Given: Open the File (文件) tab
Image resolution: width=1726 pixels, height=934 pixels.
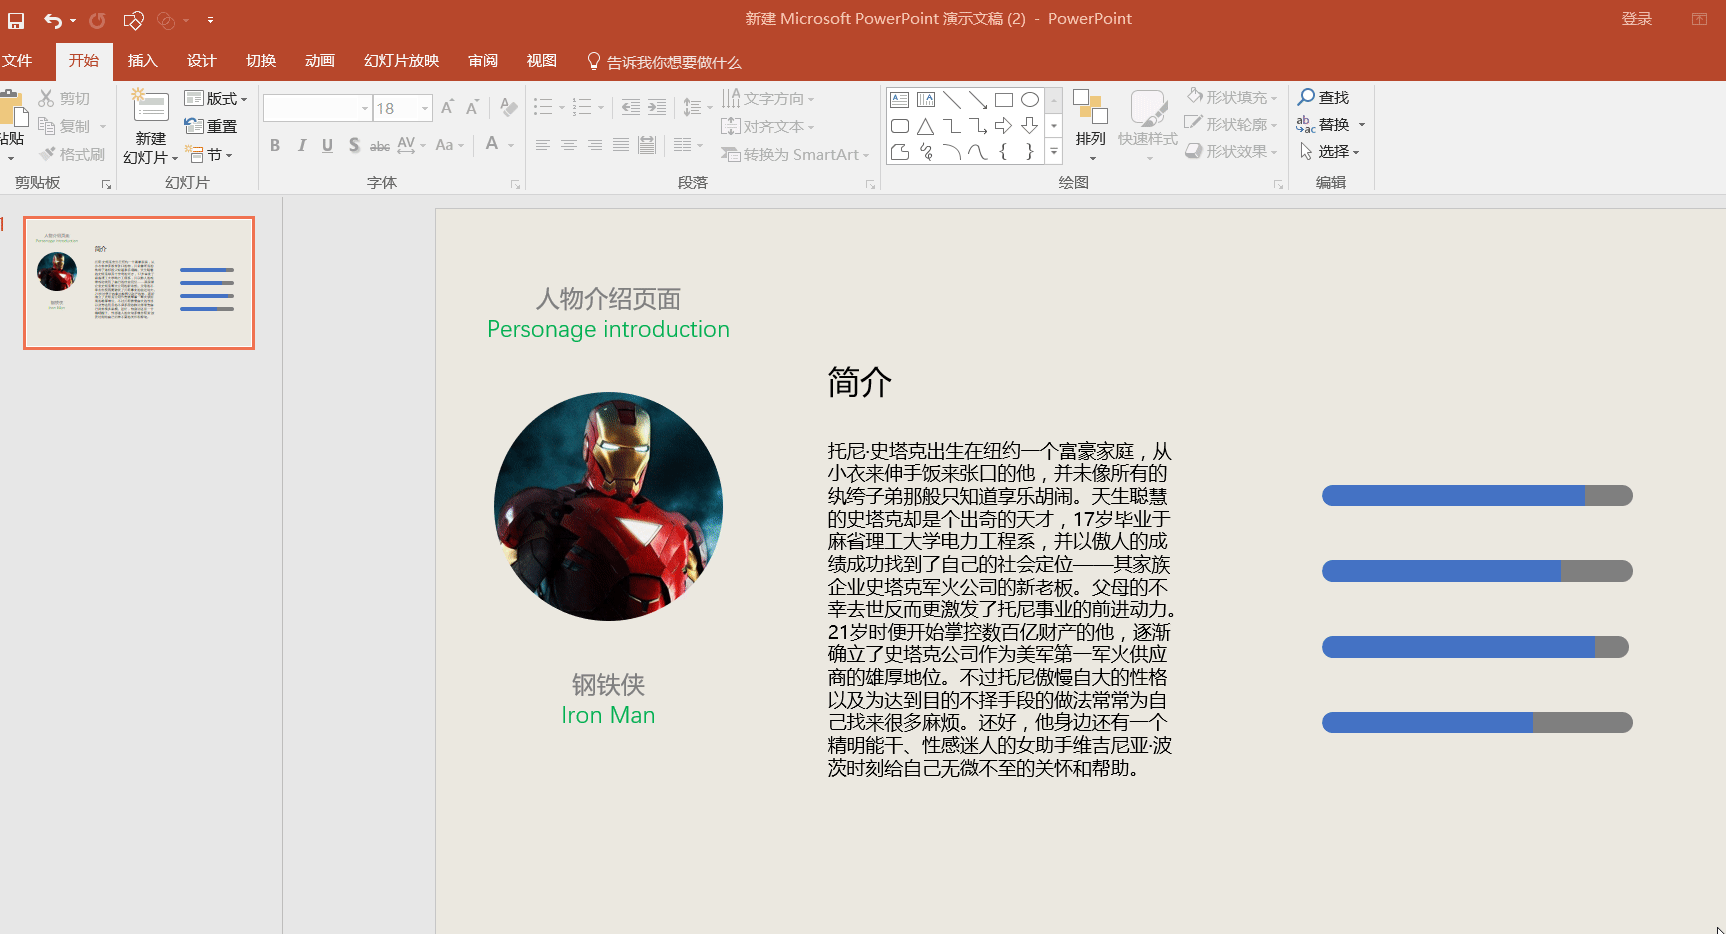Looking at the screenshot, I should pos(17,61).
